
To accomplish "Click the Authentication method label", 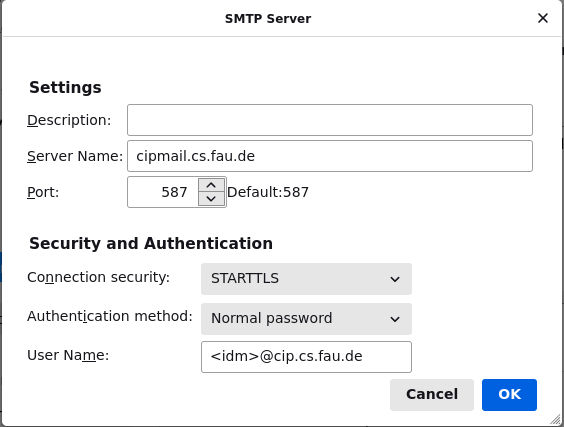I will pos(110,316).
